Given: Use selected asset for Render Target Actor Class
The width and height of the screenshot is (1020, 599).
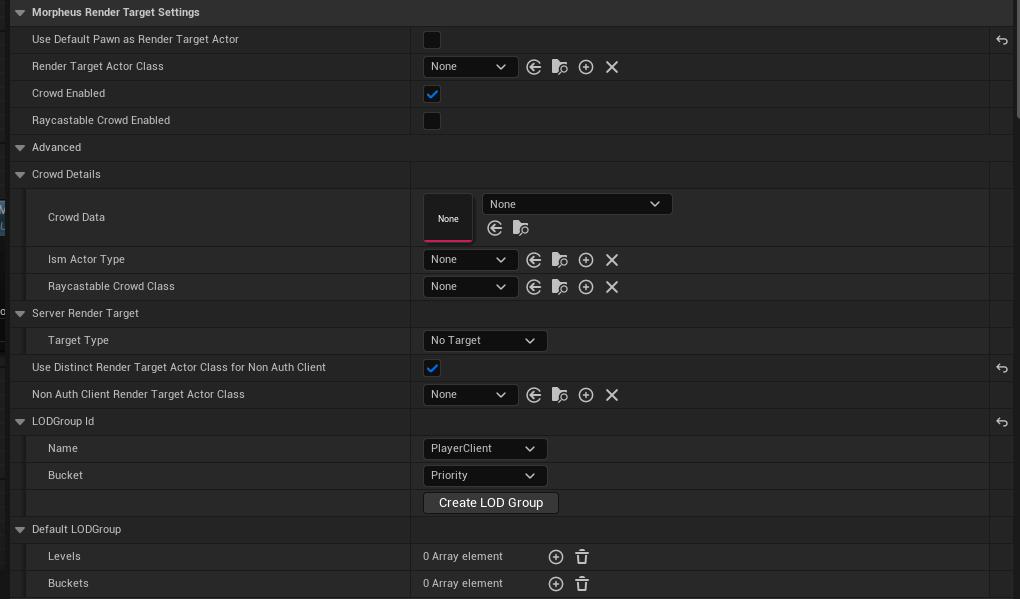Looking at the screenshot, I should [534, 67].
